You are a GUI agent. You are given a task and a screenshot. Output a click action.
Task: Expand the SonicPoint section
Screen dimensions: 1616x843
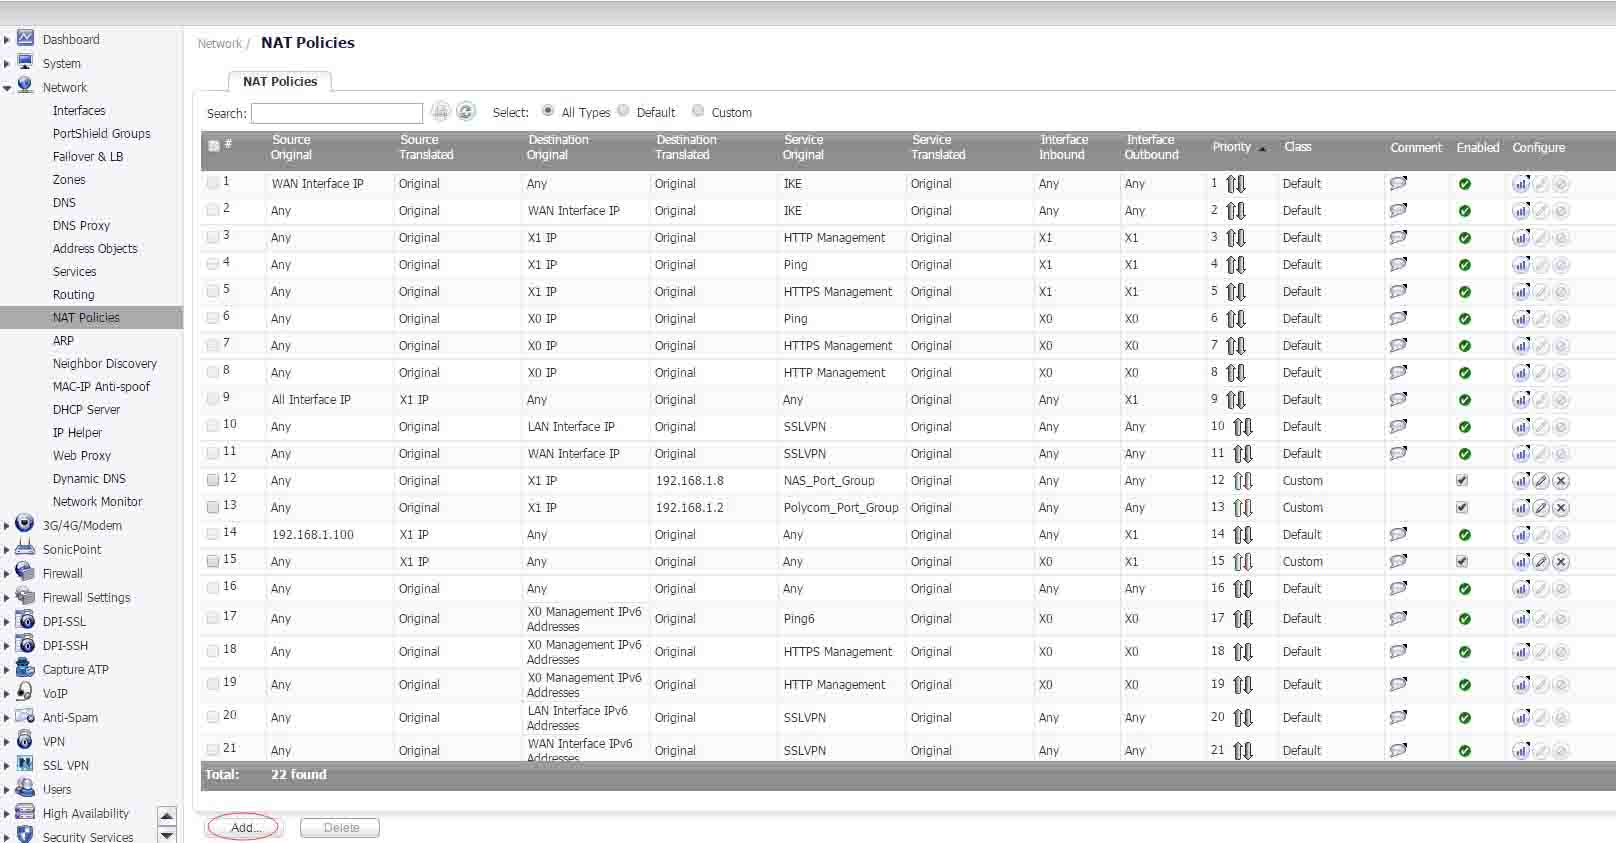click(7, 550)
